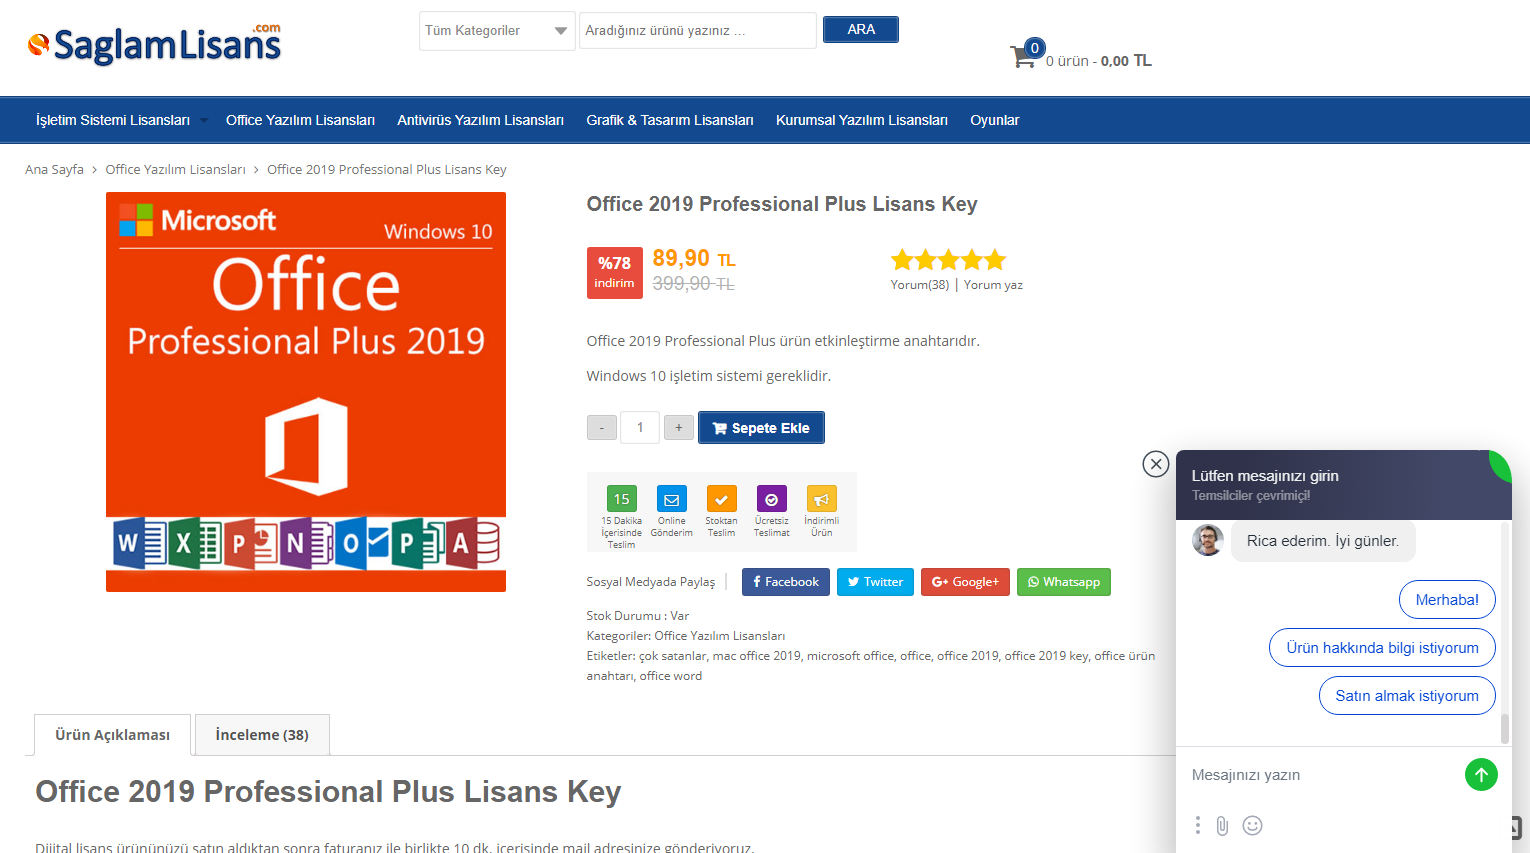
Task: Attach a file in the chat
Action: 1222,825
